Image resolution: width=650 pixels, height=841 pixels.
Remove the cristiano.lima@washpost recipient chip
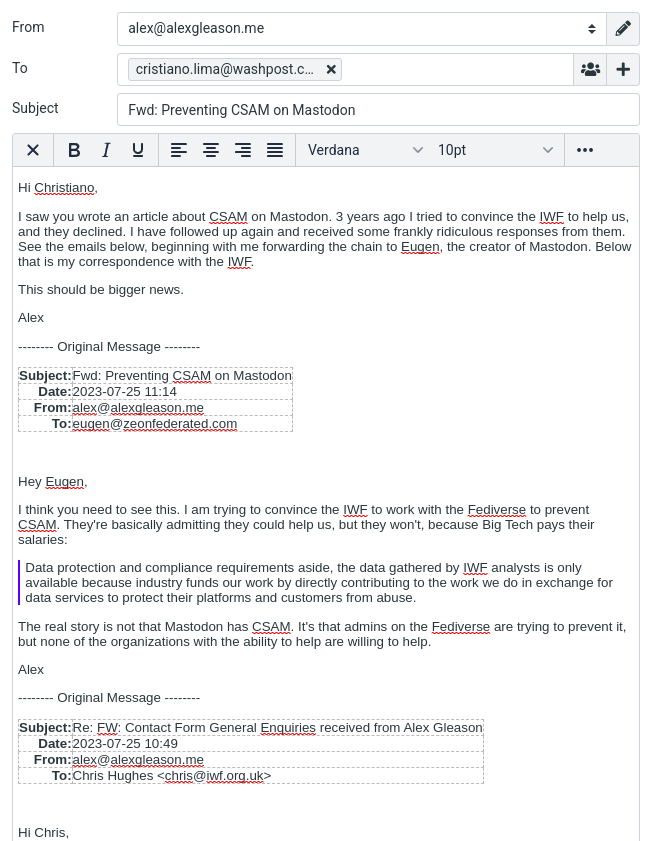click(x=331, y=69)
